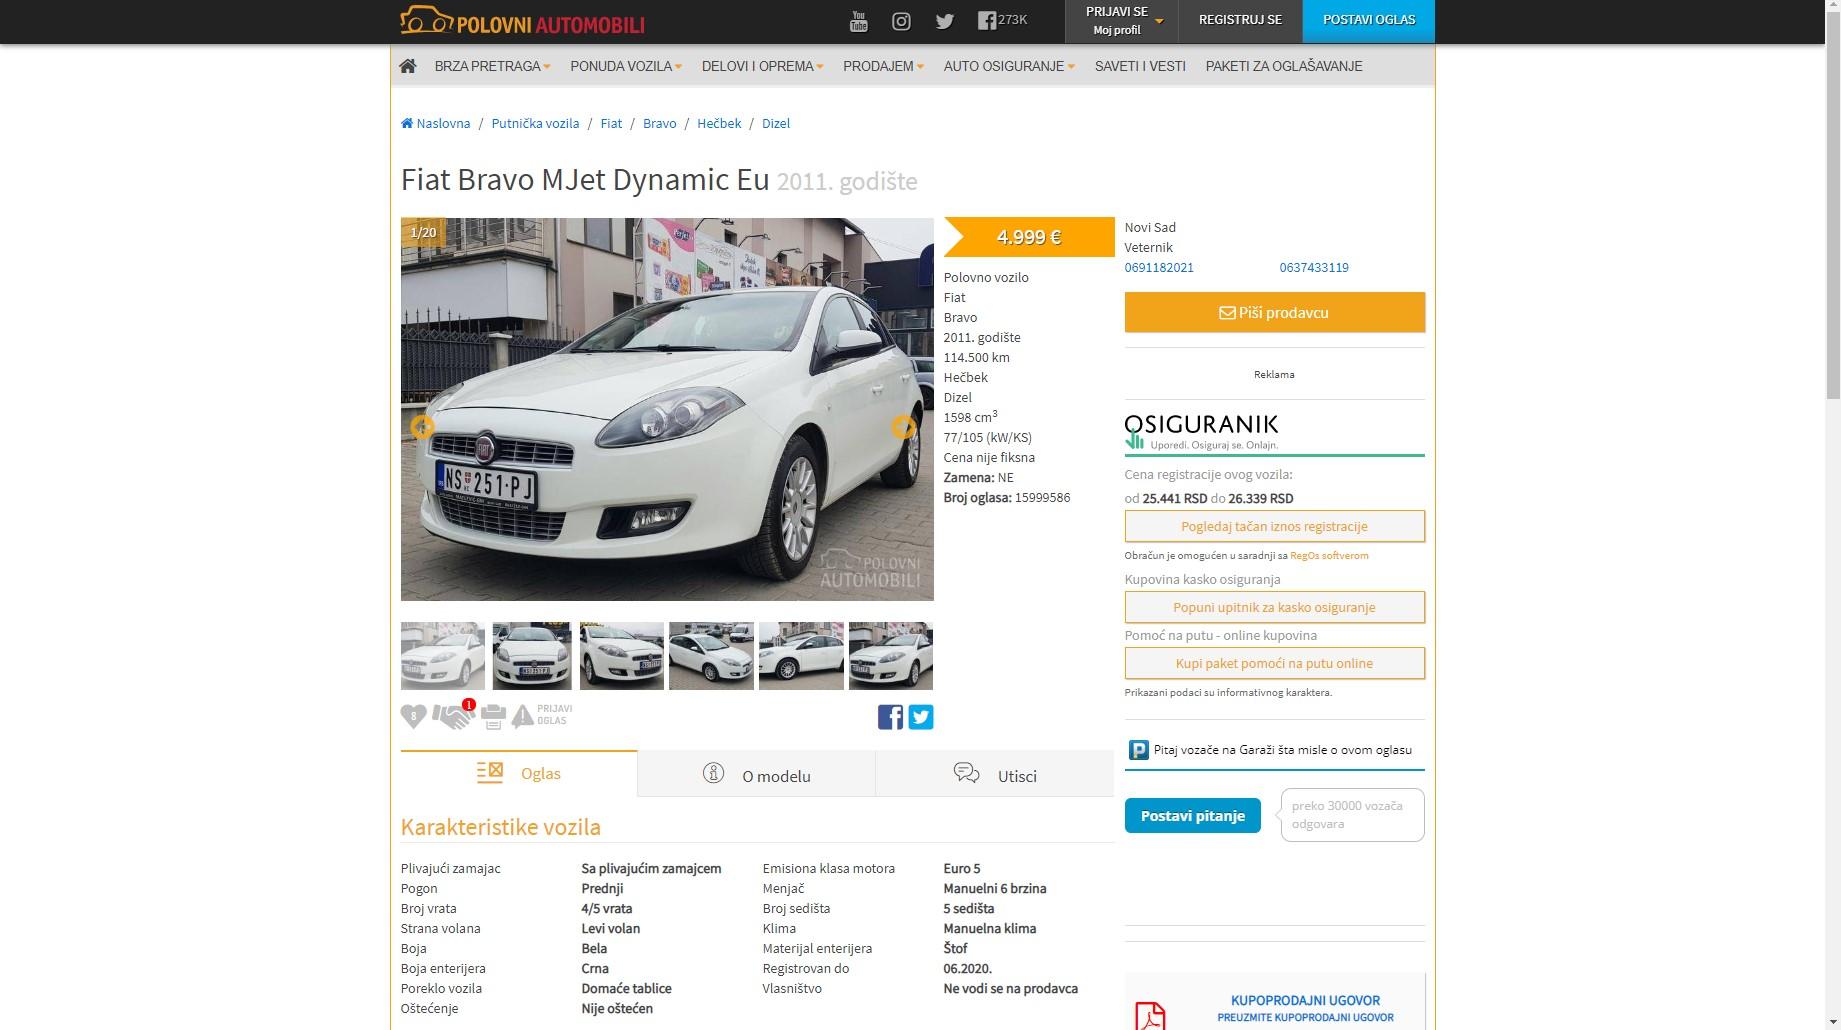Click Piši prodavcu button
Viewport: 1841px width, 1030px height.
click(1274, 312)
